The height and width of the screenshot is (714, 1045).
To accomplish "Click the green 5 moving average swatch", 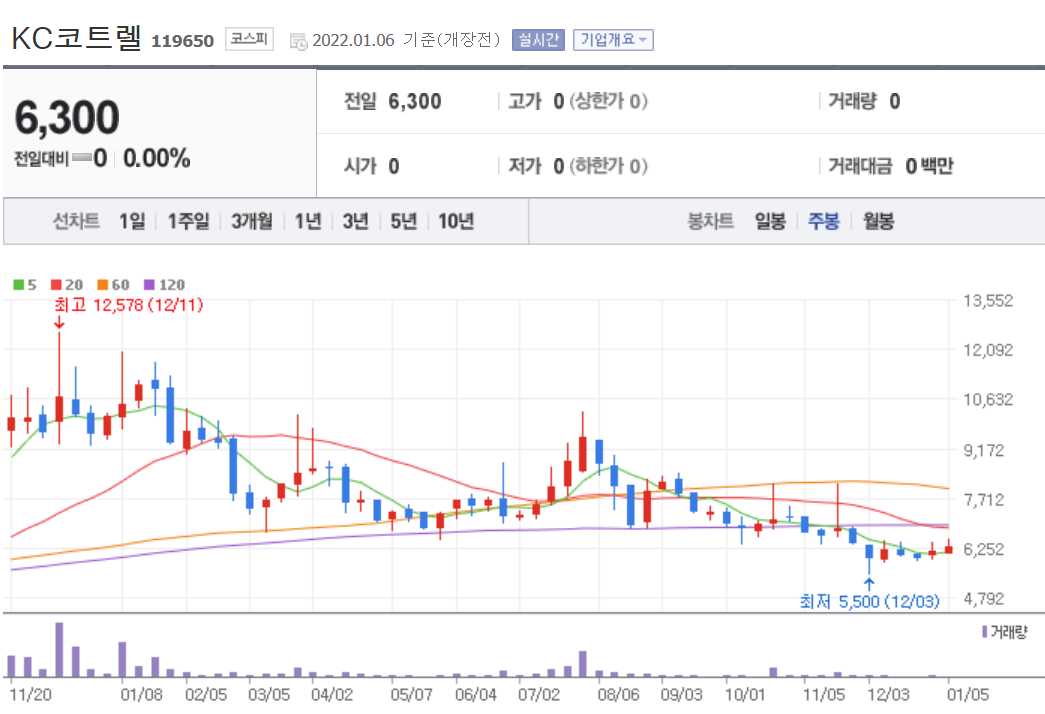I will [19, 285].
